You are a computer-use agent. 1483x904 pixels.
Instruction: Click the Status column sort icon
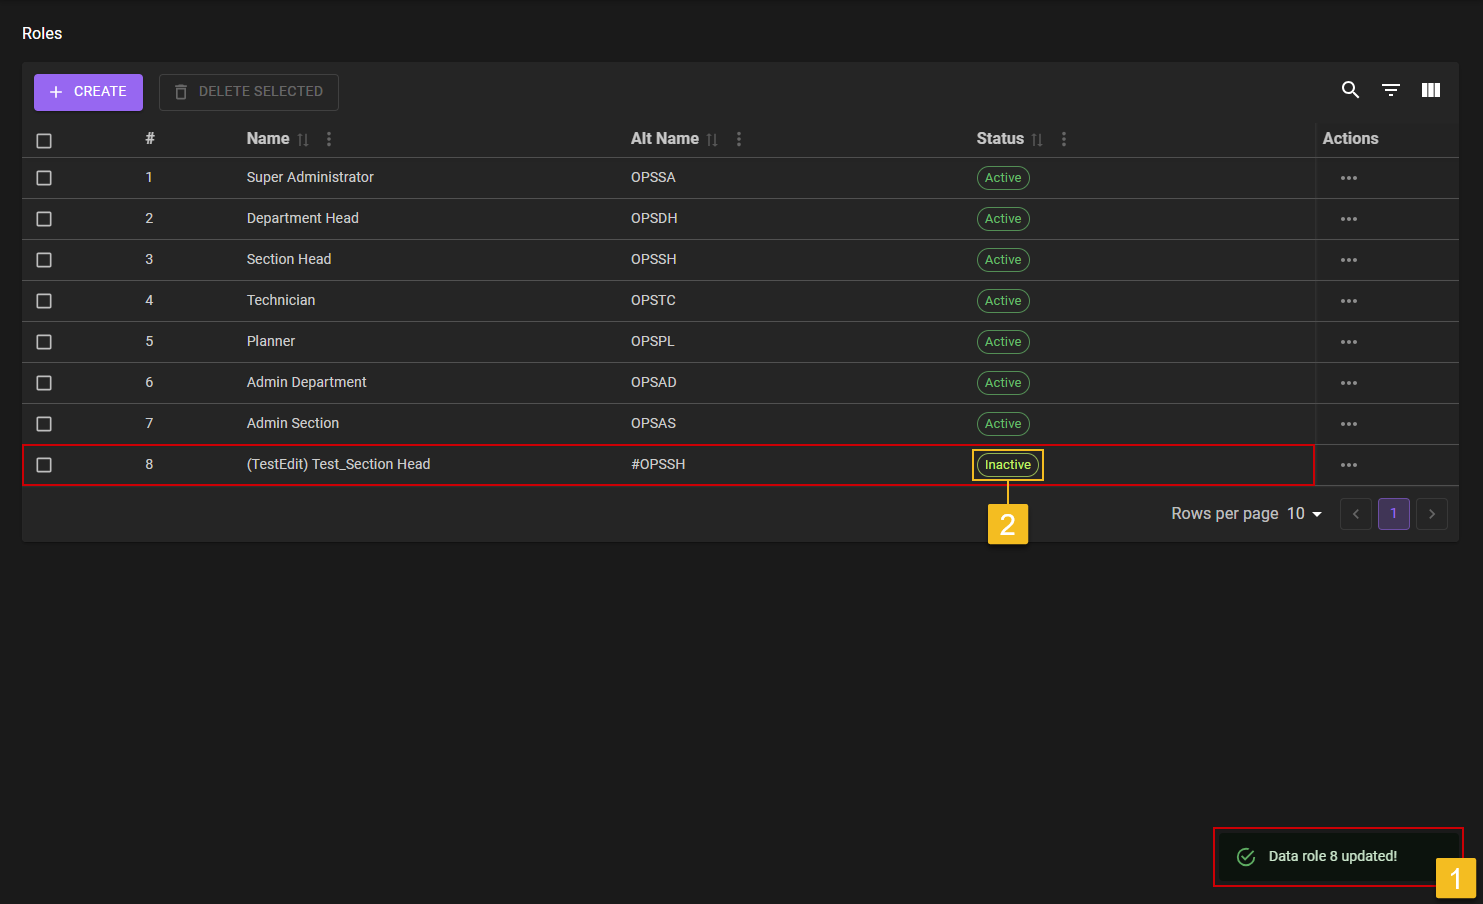click(1037, 140)
